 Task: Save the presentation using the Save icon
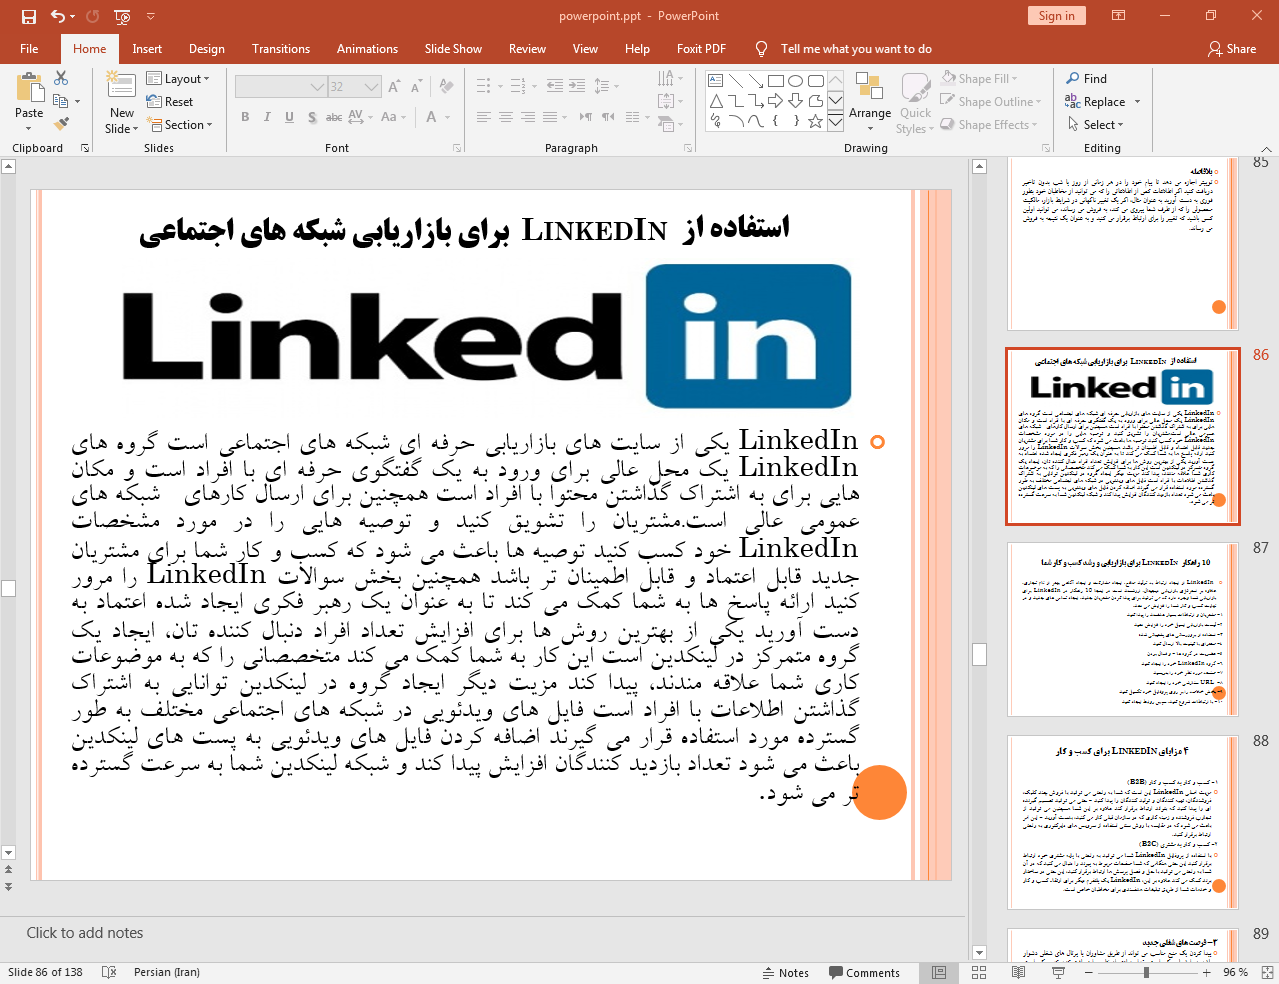(x=29, y=16)
